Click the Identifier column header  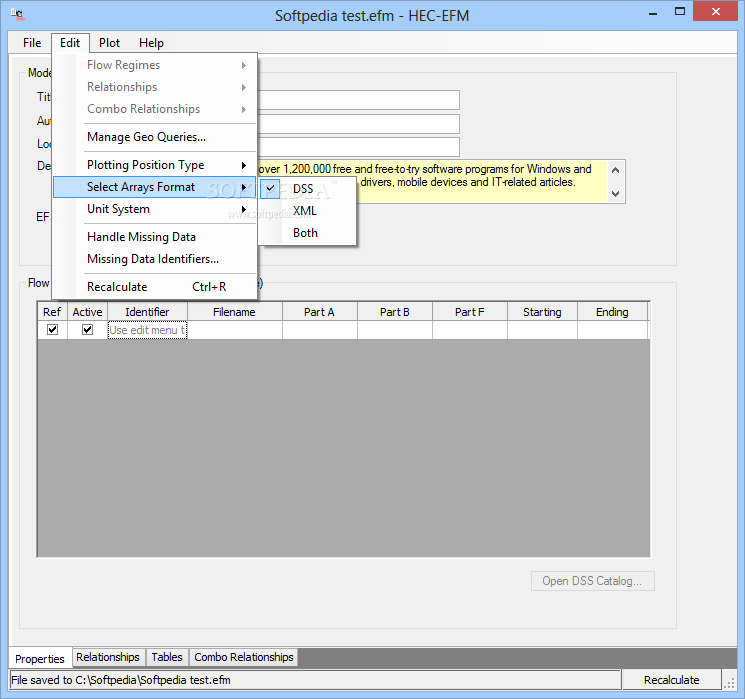click(x=147, y=312)
